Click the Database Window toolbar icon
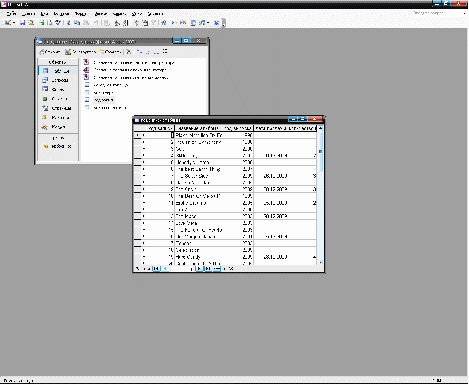This screenshot has height=385, width=469. tap(193, 23)
